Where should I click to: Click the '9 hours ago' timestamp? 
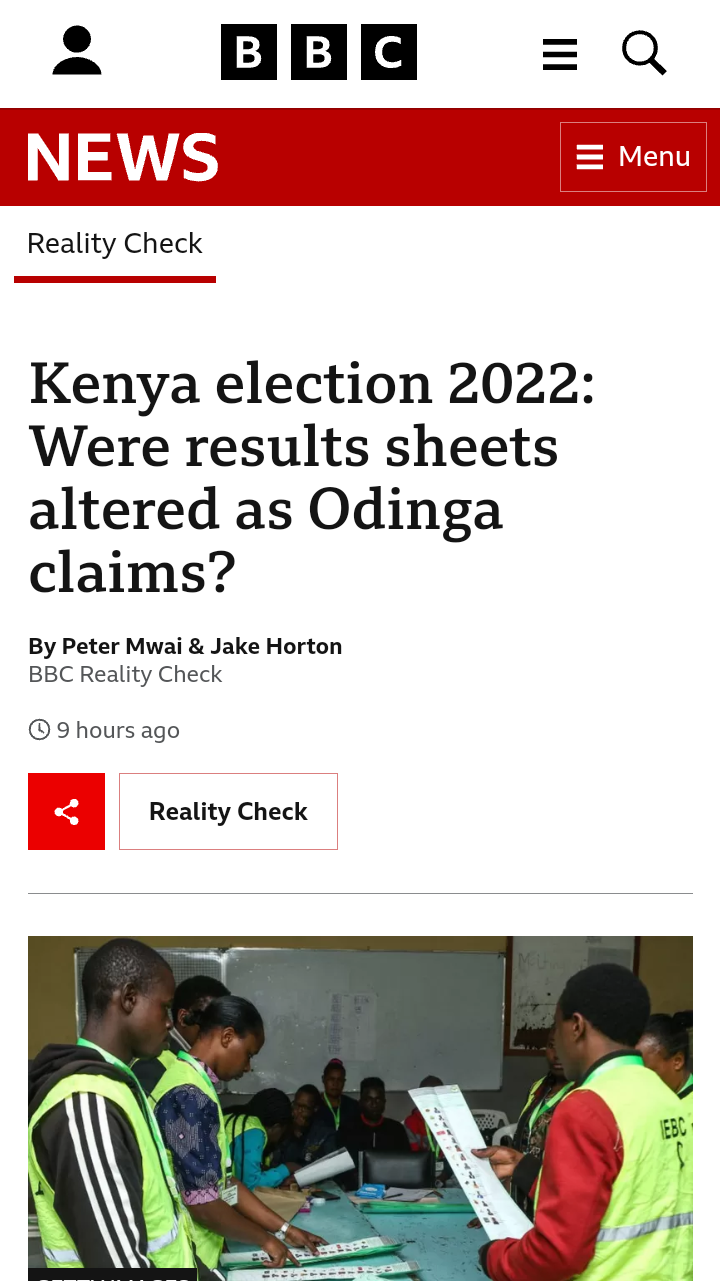click(118, 731)
